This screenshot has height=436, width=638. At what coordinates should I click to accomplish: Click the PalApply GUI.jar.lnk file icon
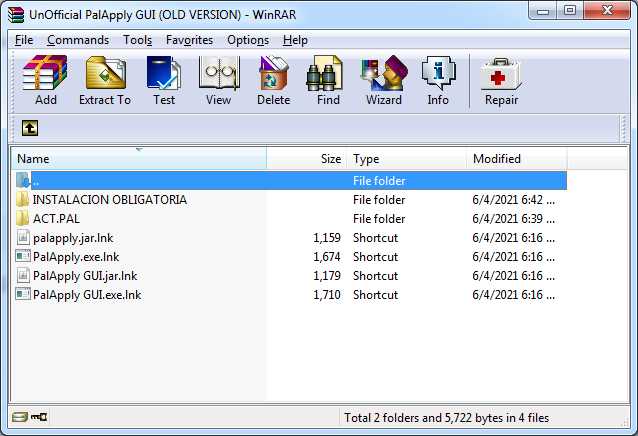point(23,275)
